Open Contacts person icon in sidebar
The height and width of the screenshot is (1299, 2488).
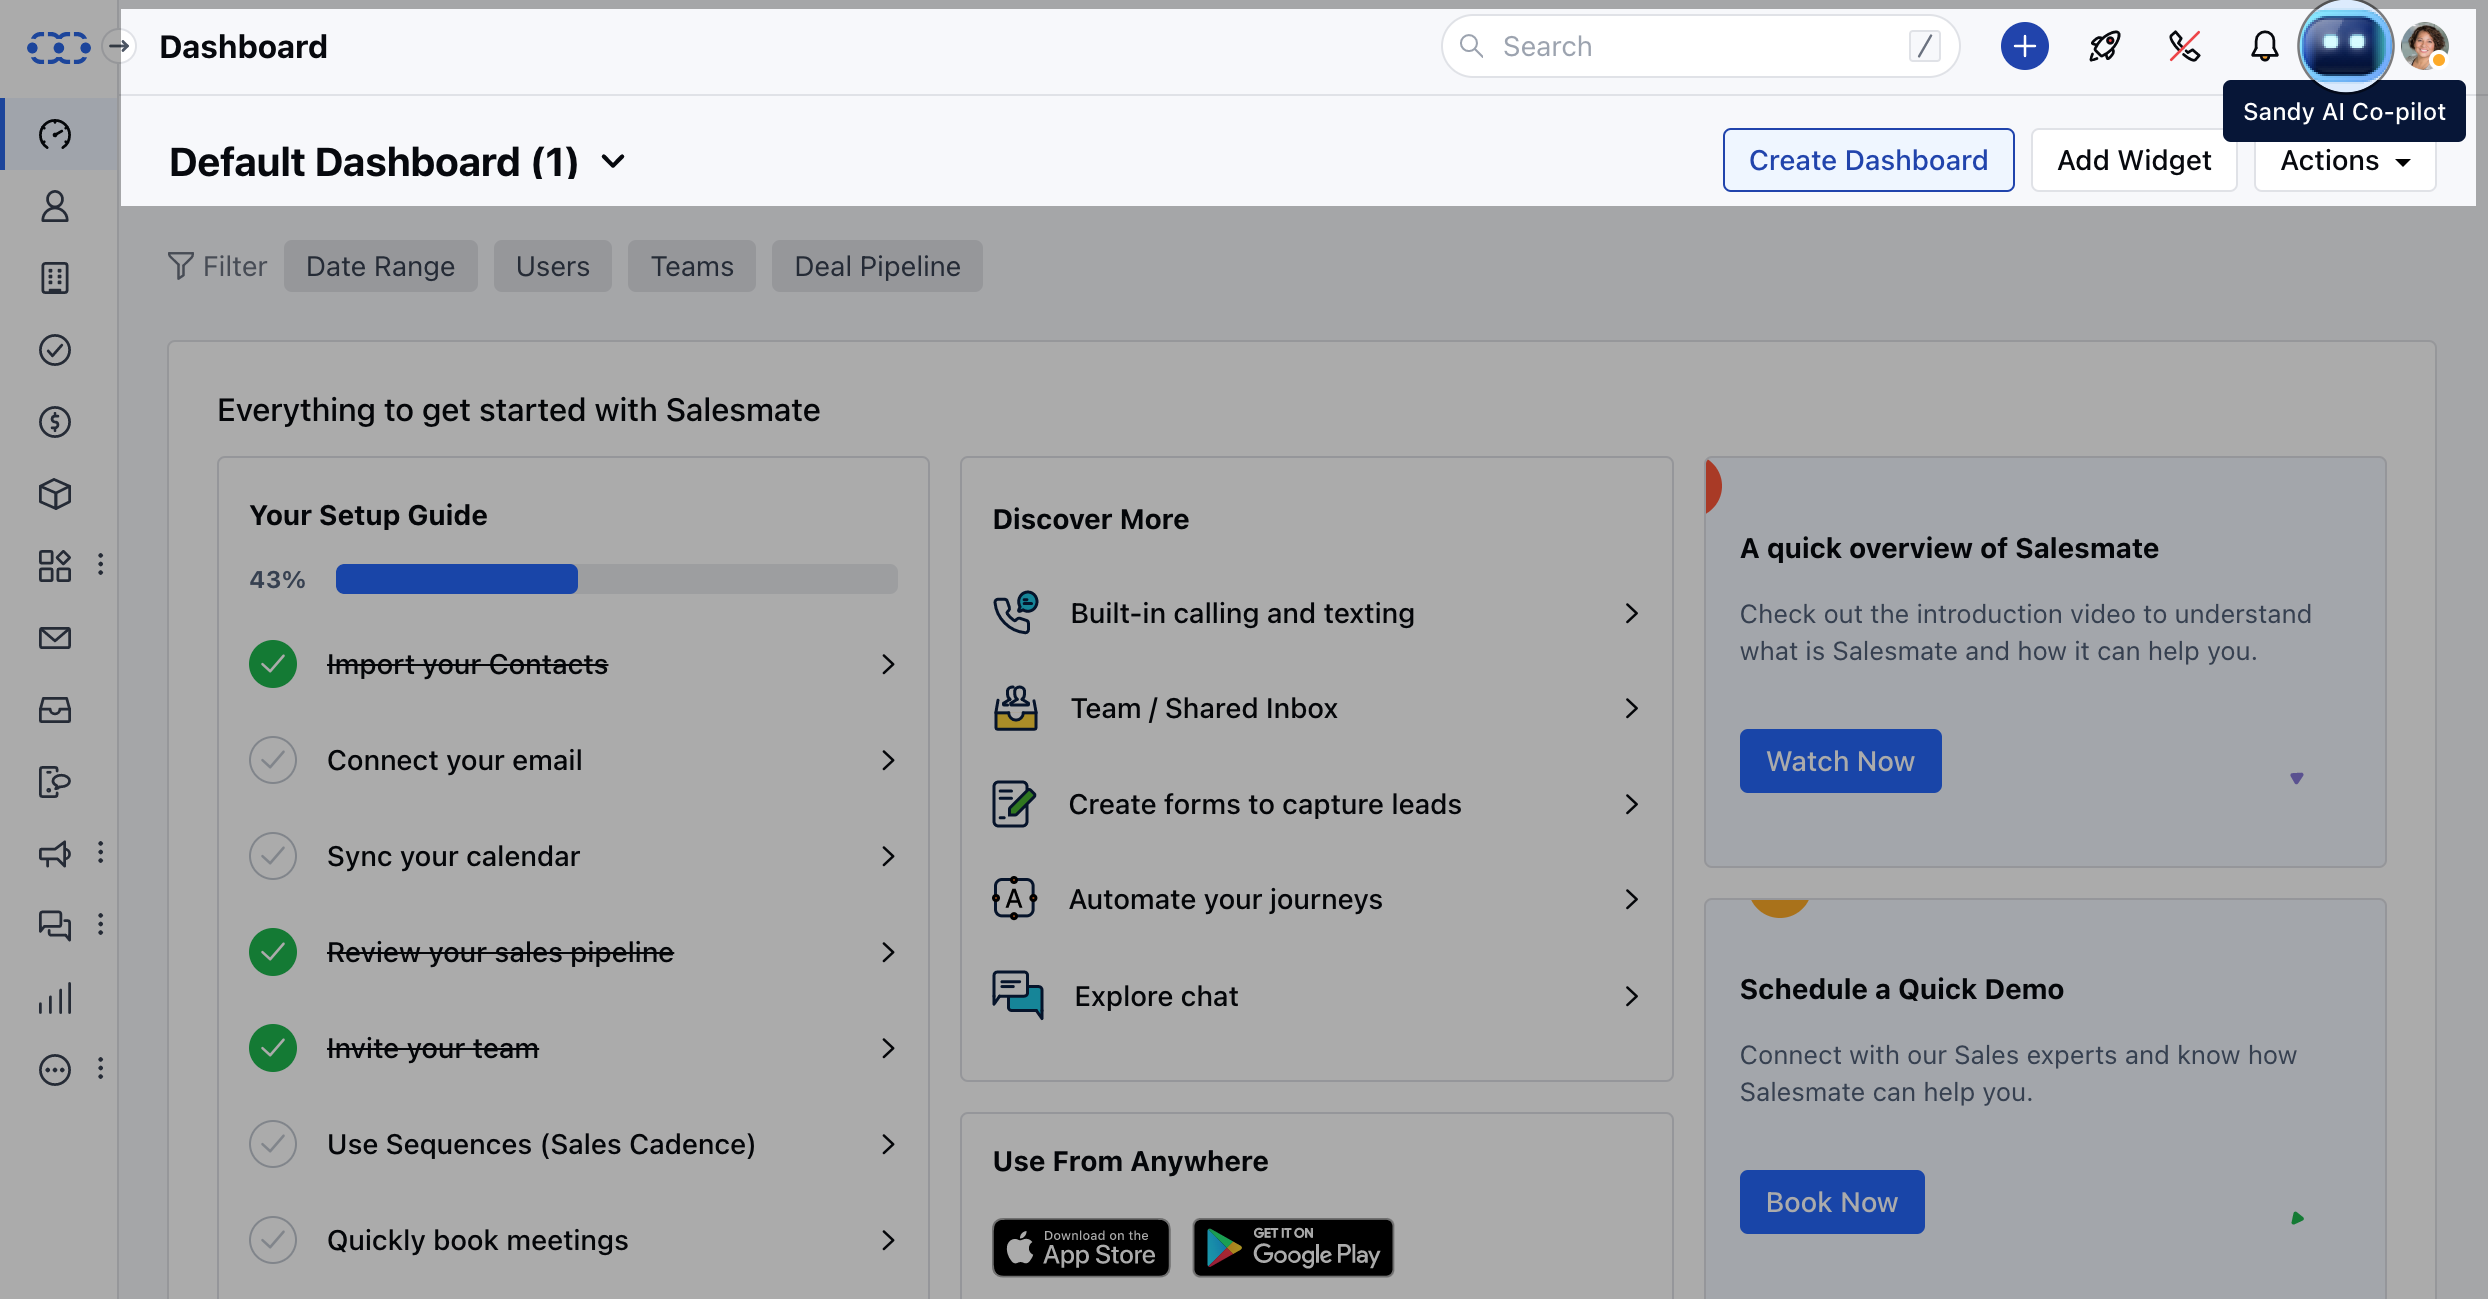click(x=55, y=206)
